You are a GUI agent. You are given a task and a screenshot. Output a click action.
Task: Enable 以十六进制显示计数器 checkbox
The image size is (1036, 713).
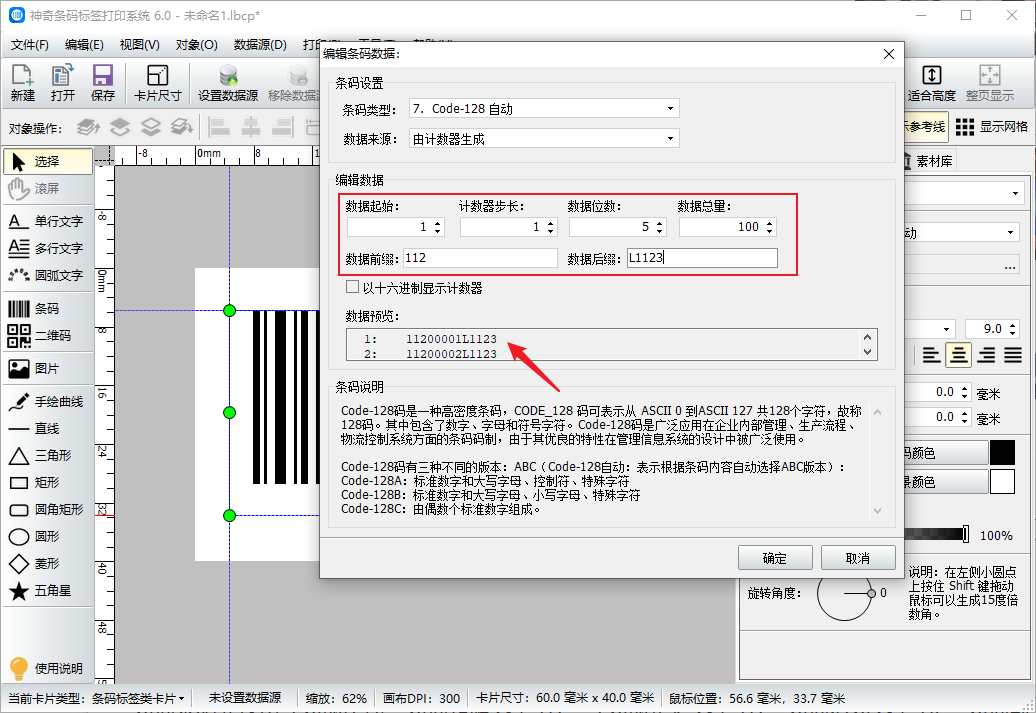pyautogui.click(x=353, y=287)
